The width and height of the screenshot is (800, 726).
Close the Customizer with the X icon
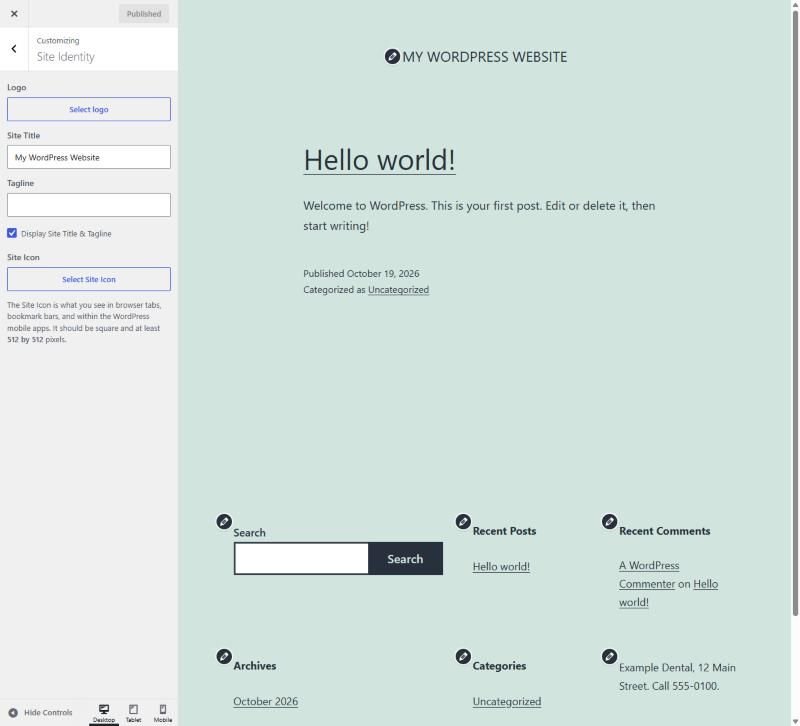[14, 14]
